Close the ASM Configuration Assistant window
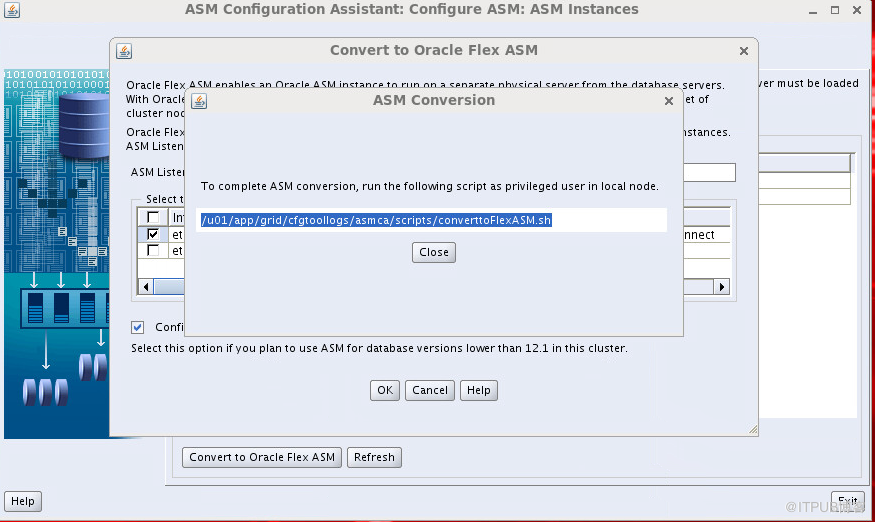This screenshot has height=522, width=875. [x=857, y=10]
